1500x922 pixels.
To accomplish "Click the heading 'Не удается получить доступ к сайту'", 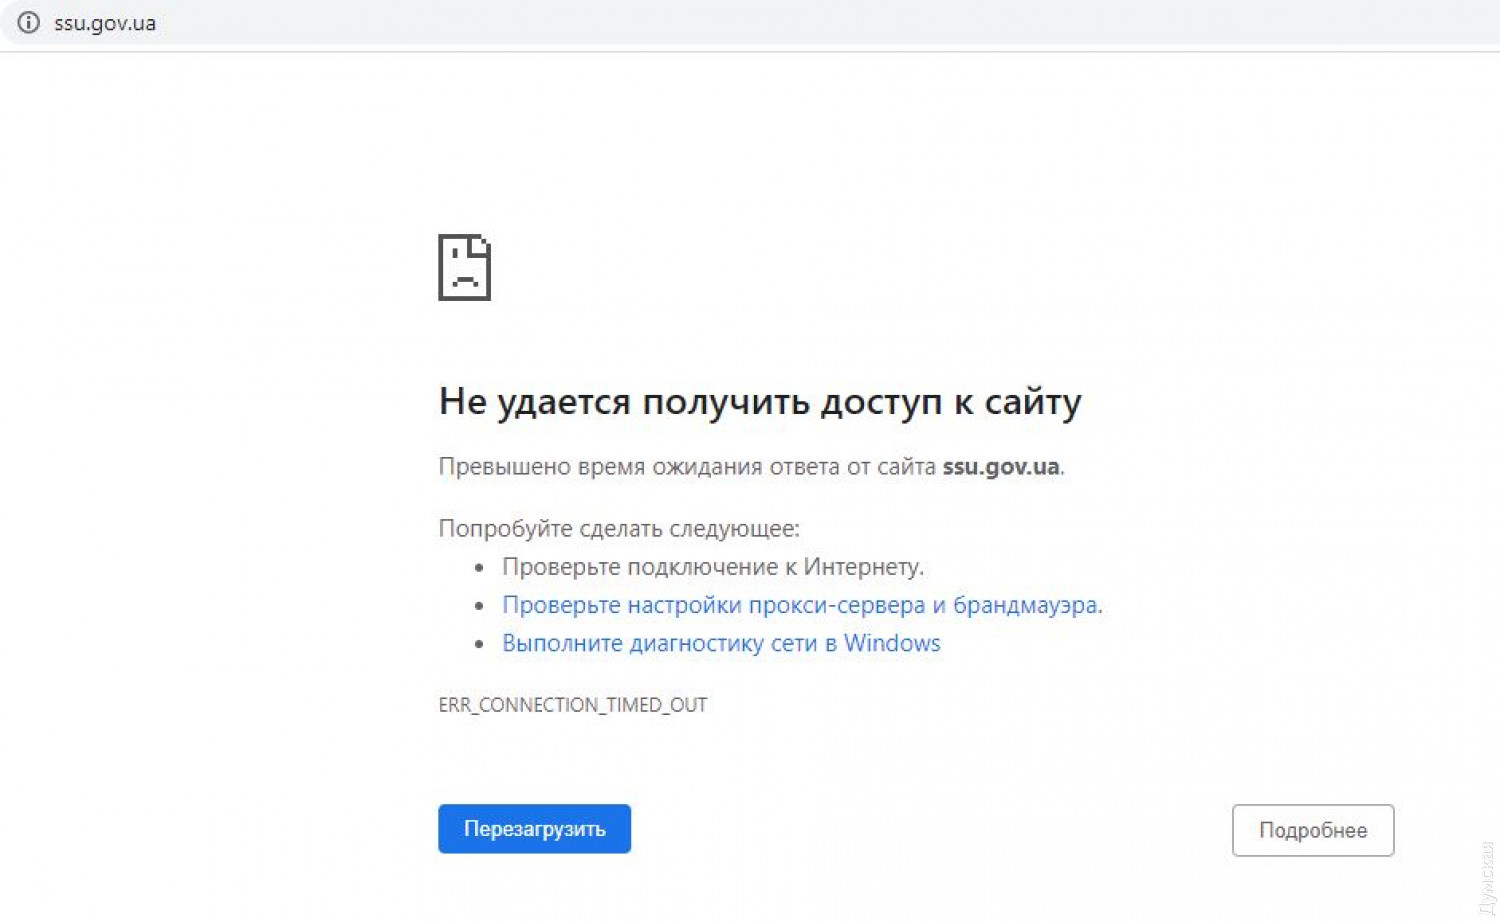I will (x=760, y=402).
